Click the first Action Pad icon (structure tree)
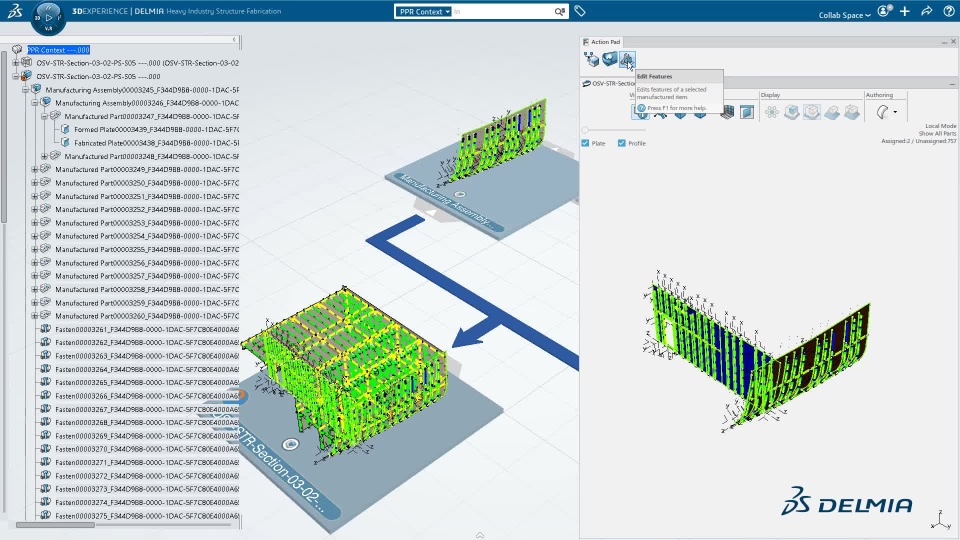Viewport: 960px width, 540px height. [591, 59]
